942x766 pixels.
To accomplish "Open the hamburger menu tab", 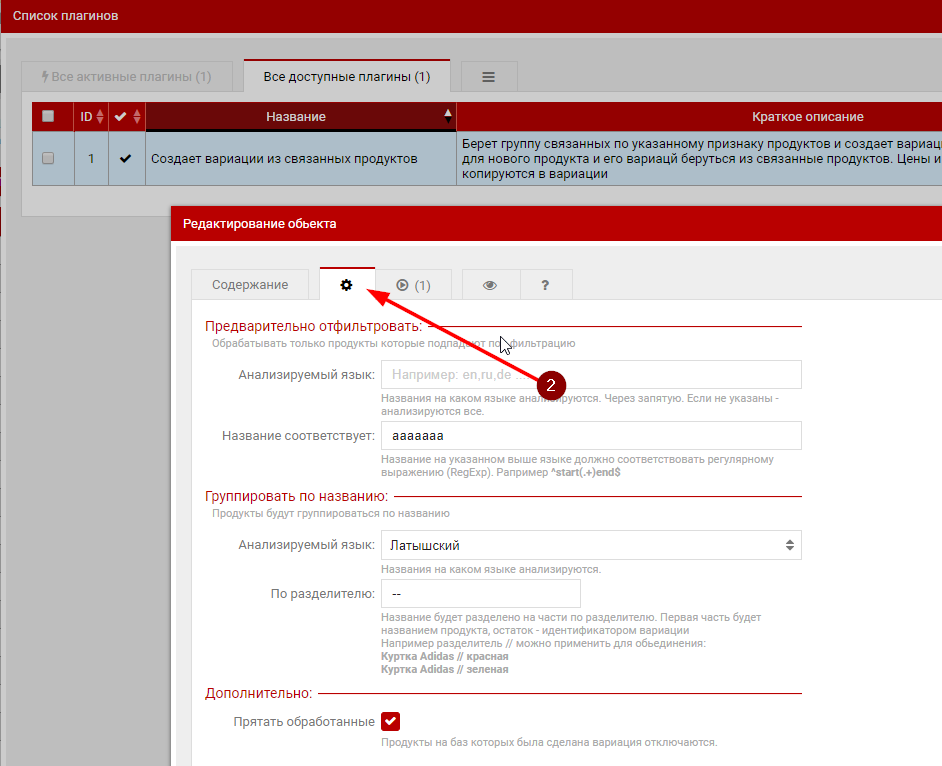I will (x=489, y=77).
